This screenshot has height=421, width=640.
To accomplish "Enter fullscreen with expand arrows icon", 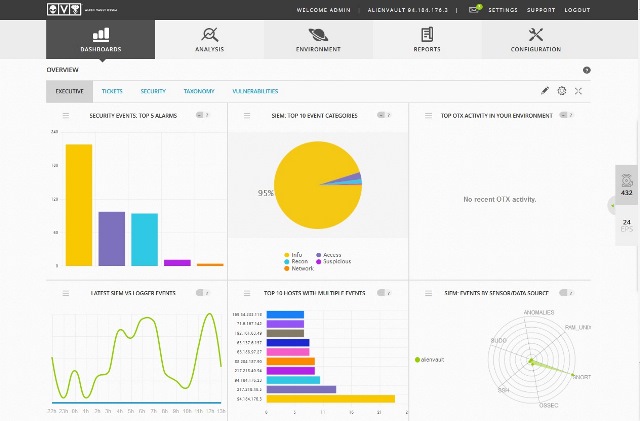I will click(579, 91).
